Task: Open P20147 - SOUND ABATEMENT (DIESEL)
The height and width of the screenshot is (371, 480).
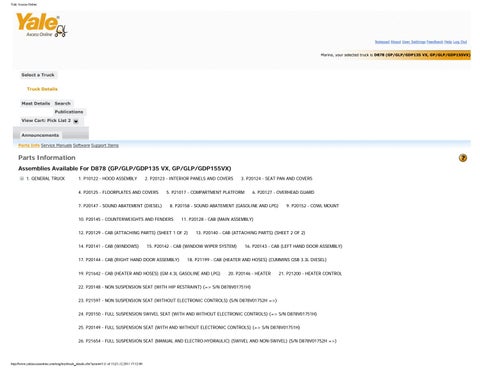Action: pyautogui.click(x=120, y=206)
